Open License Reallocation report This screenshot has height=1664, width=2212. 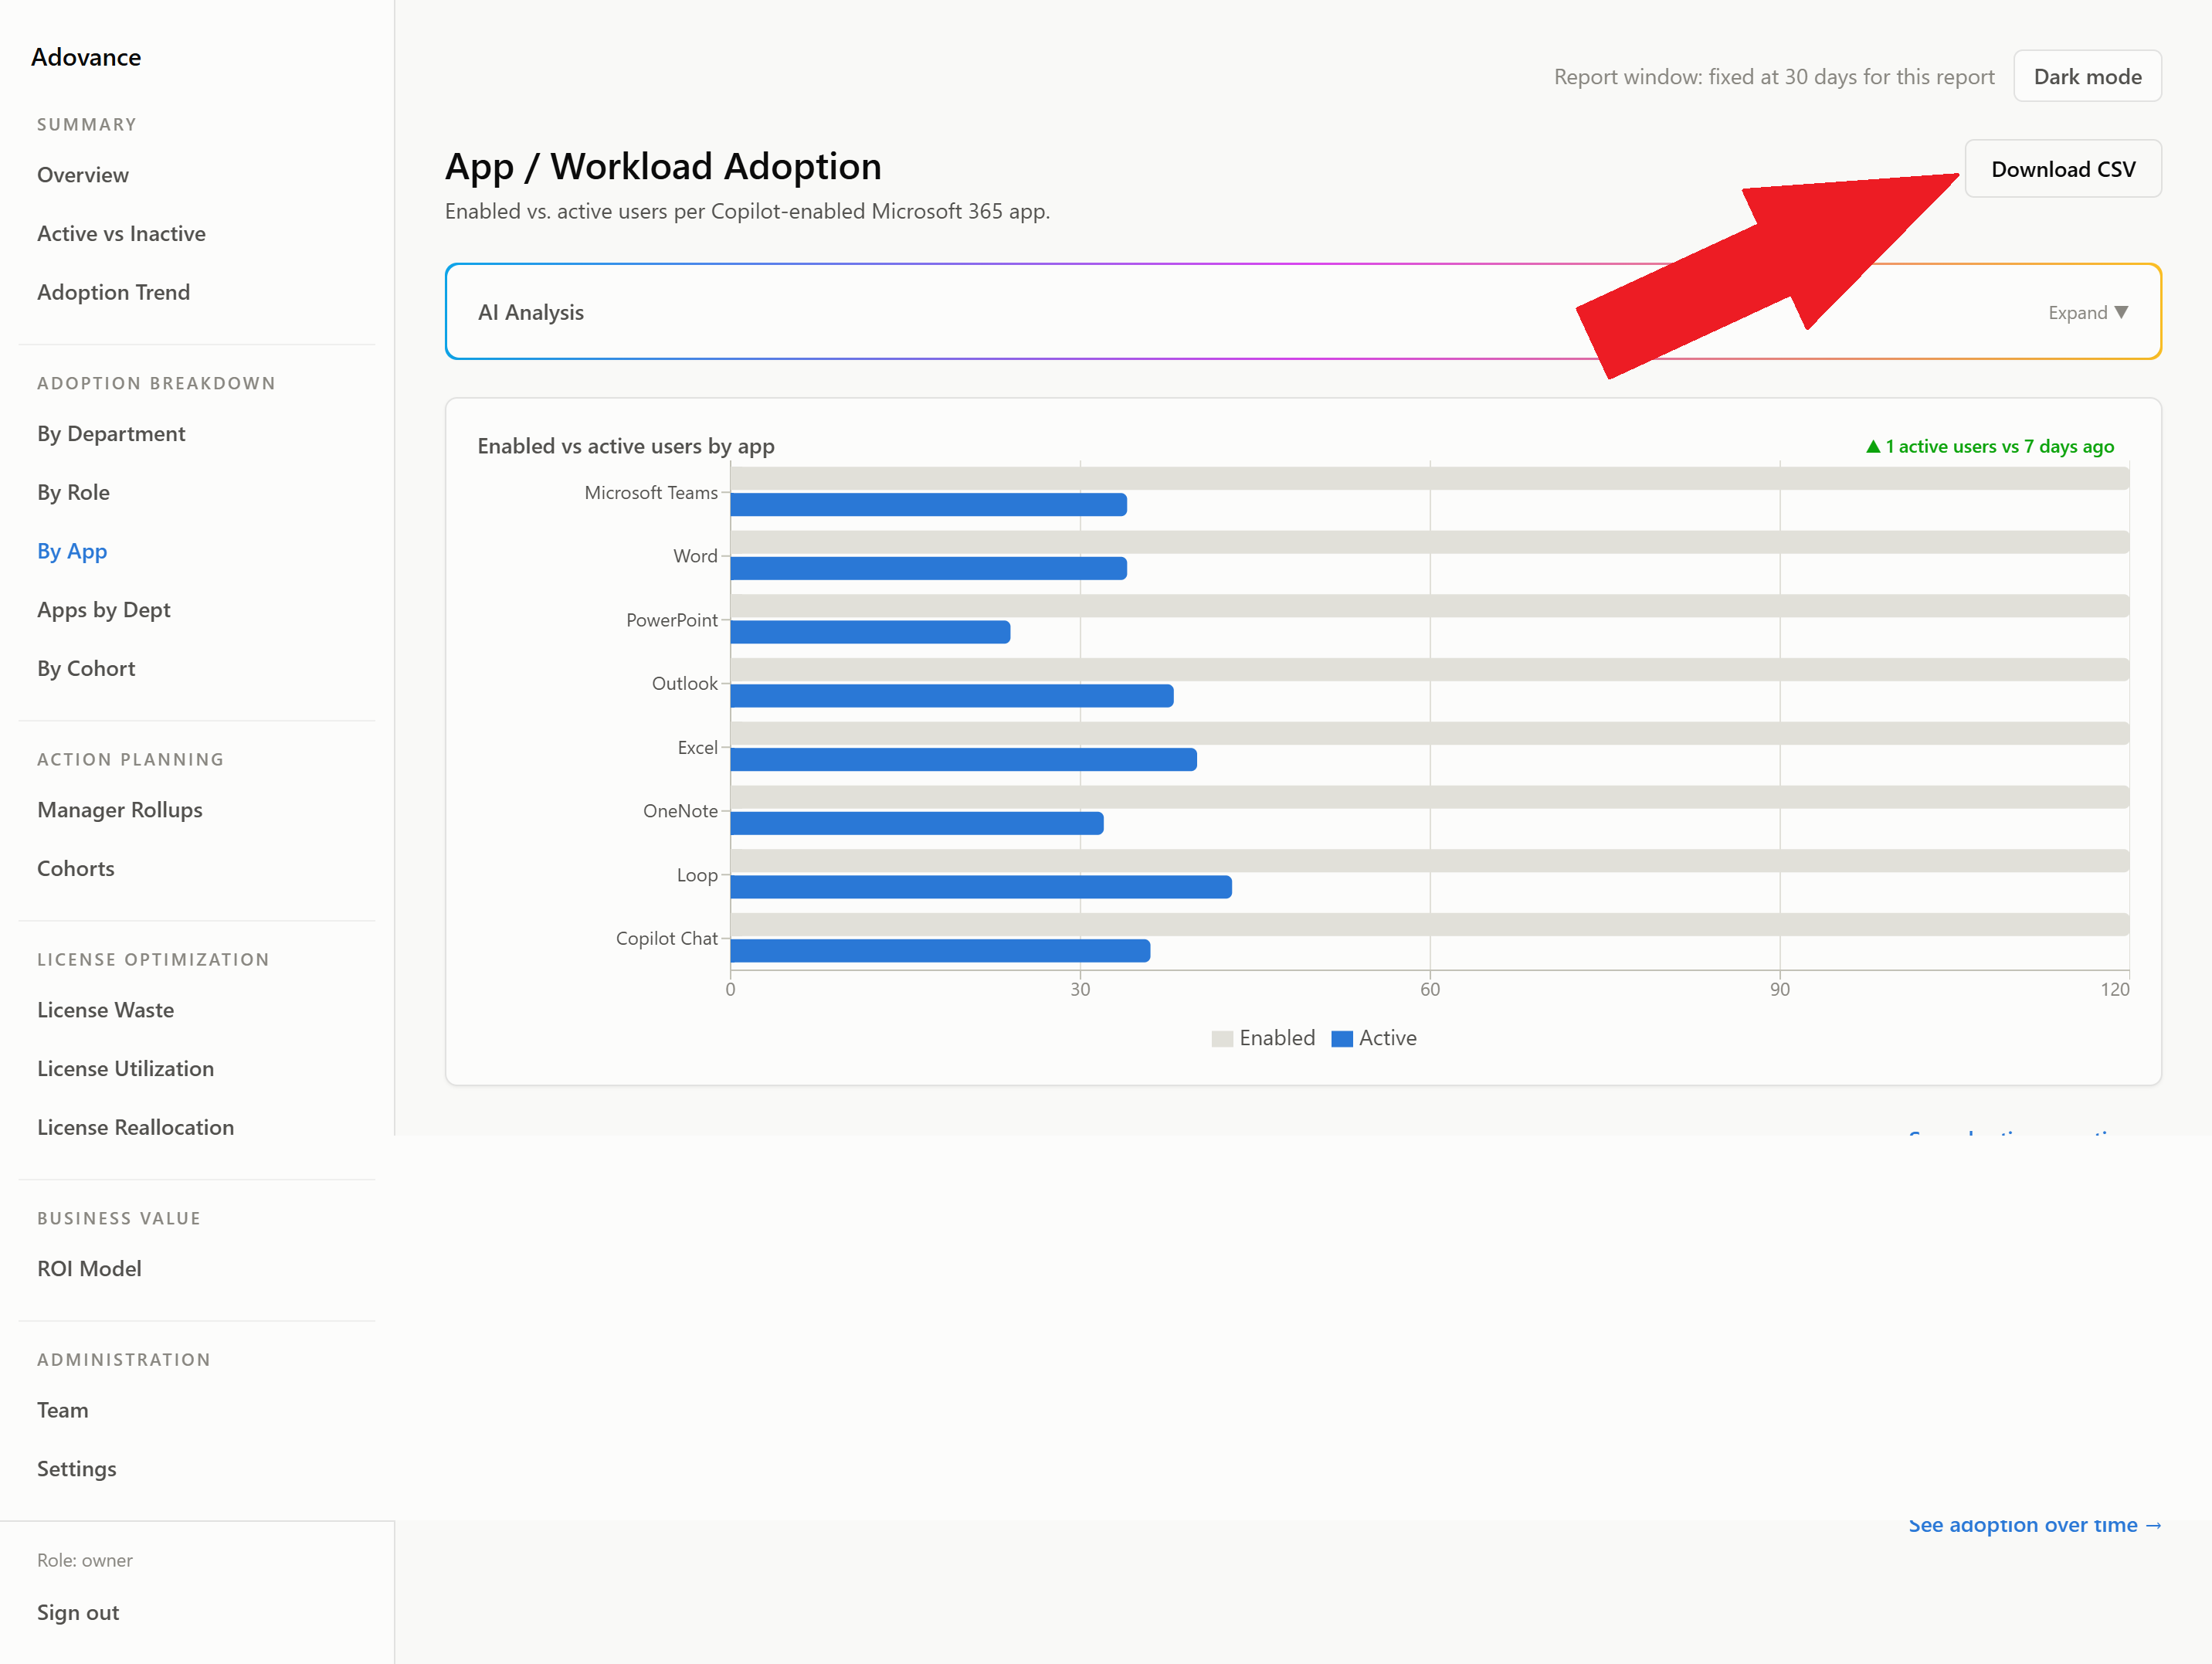[135, 1127]
